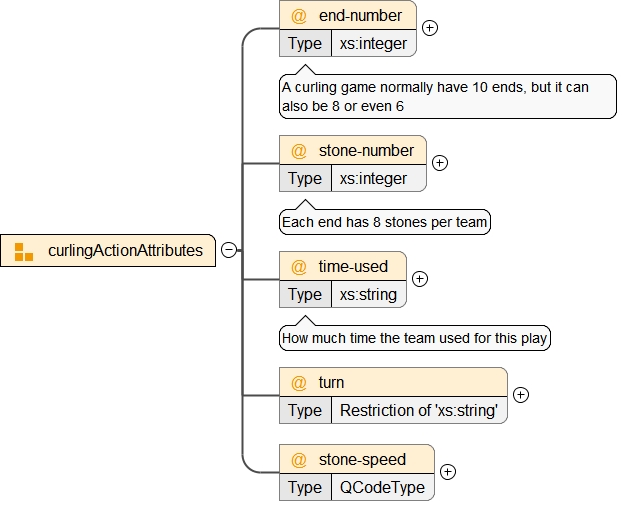624x508 pixels.
Task: Click the @ icon beside stone-number
Action: 298,151
